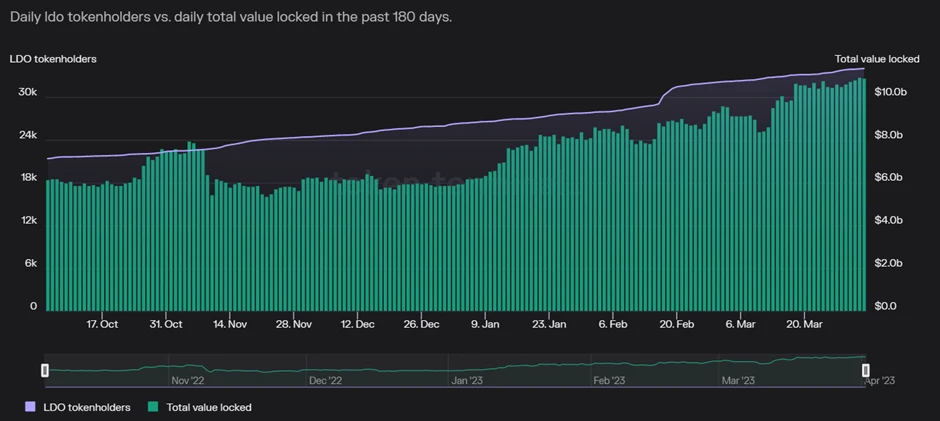This screenshot has width=940, height=421.
Task: Select Mar '23 on the range navigator
Action: [x=738, y=381]
